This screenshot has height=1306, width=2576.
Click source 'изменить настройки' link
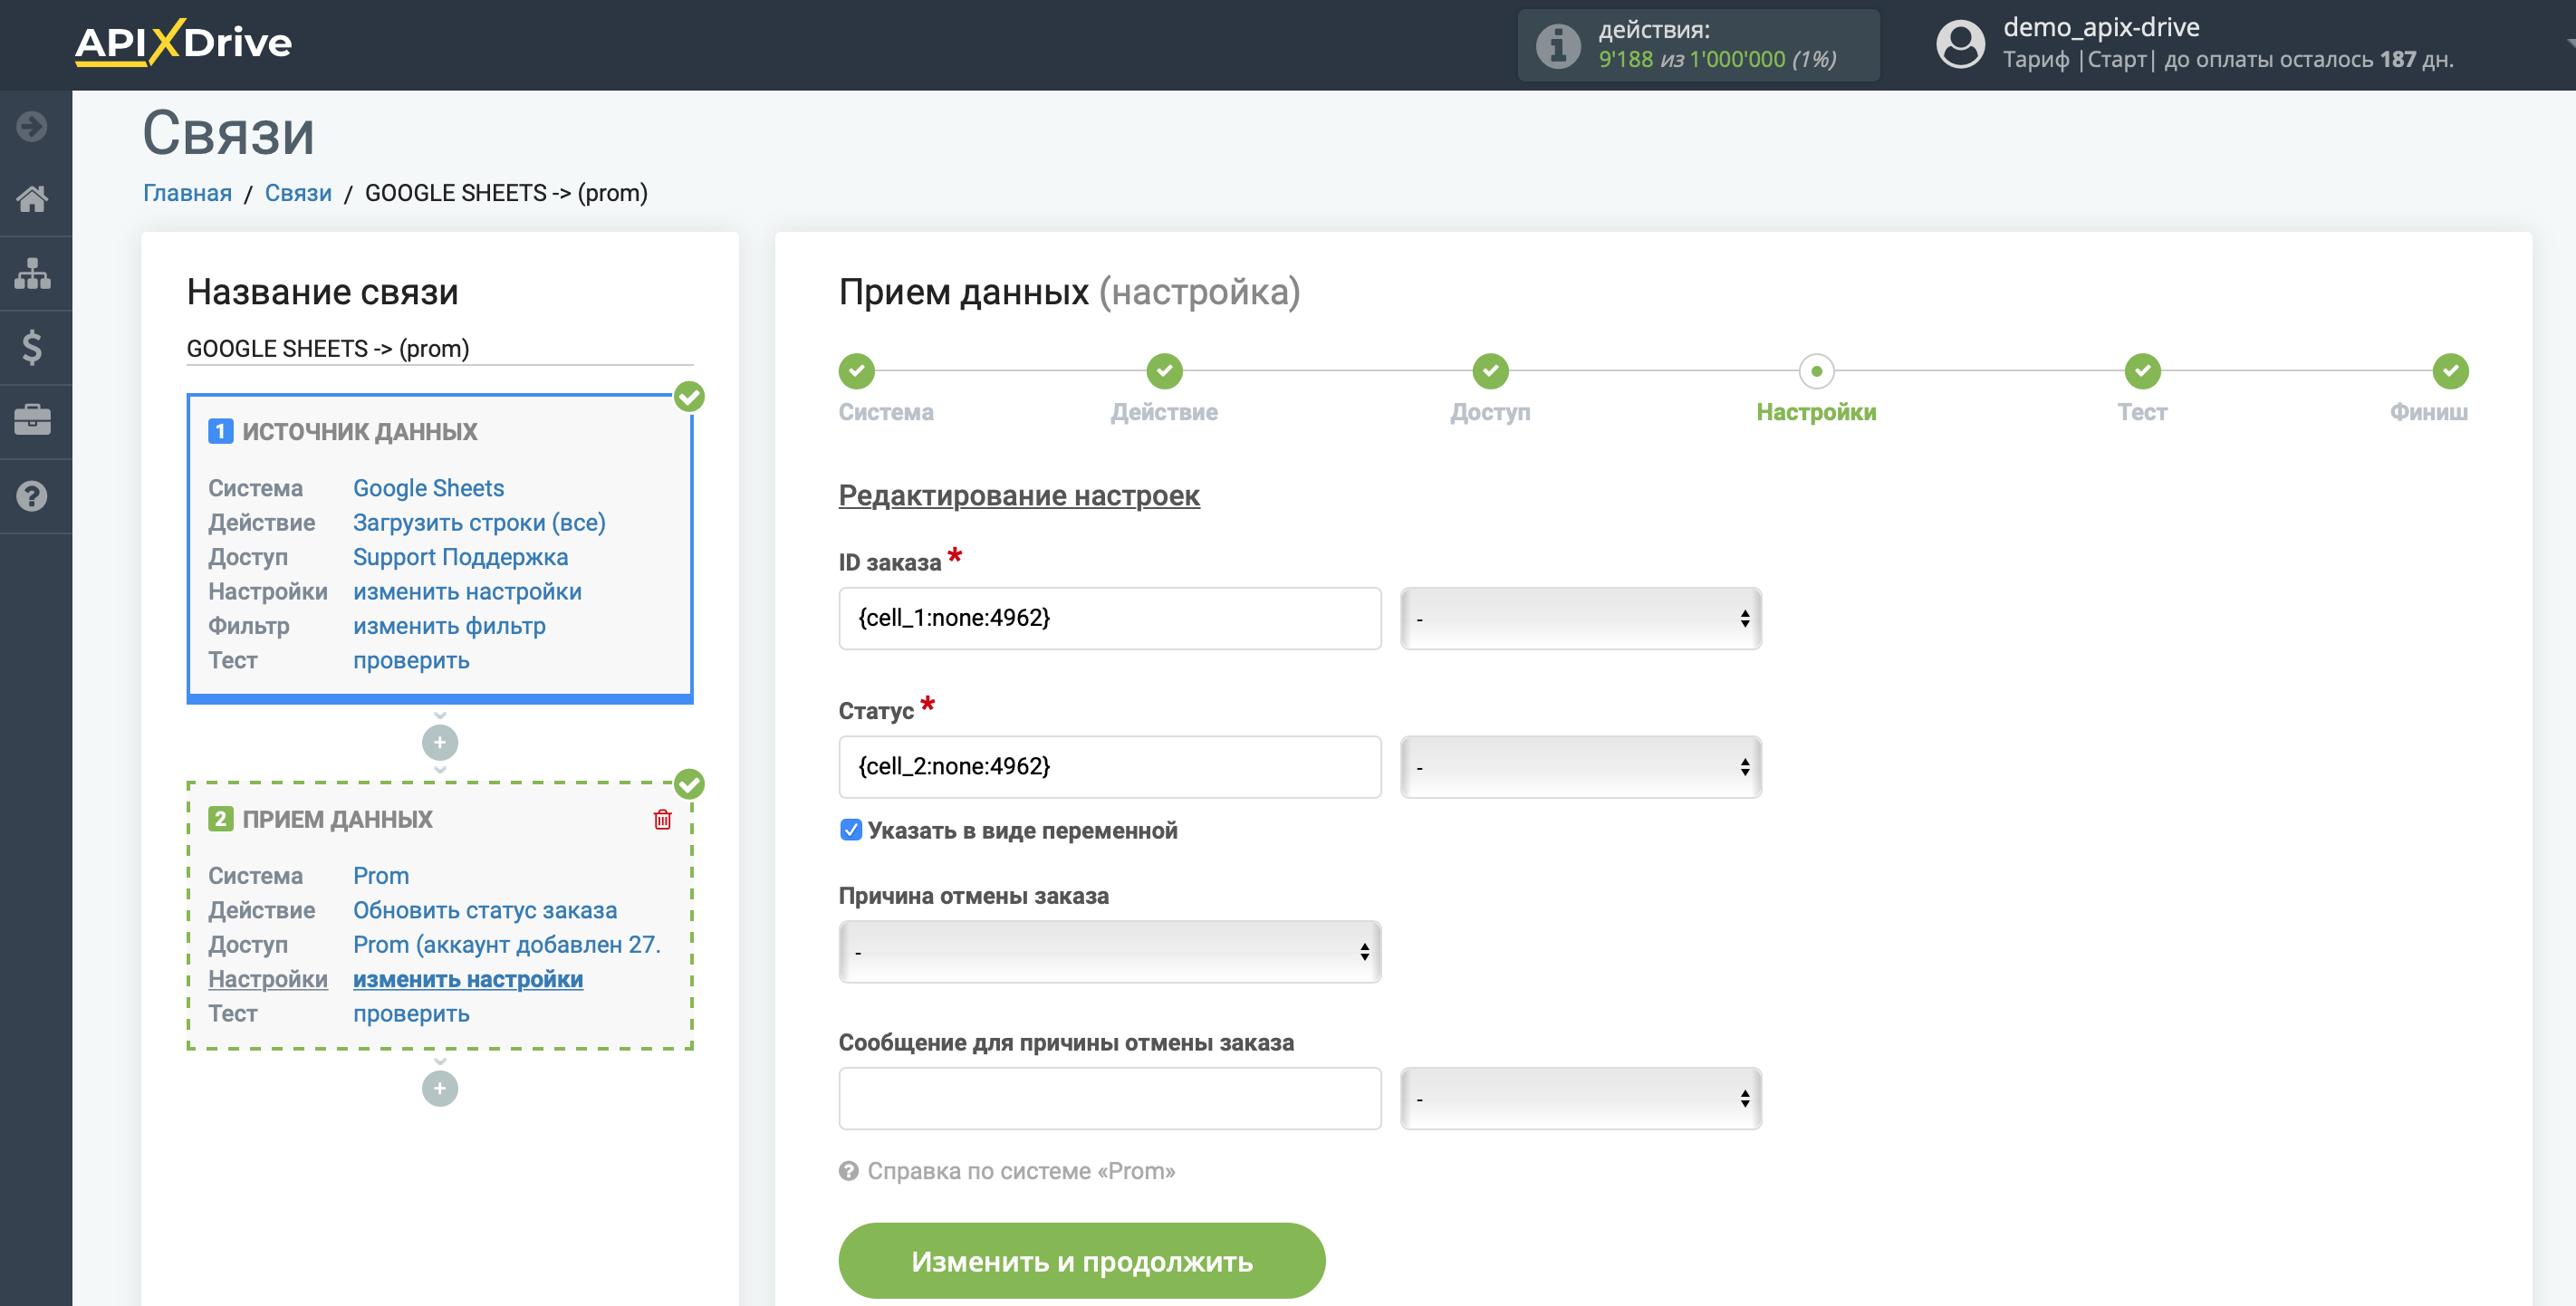467,592
